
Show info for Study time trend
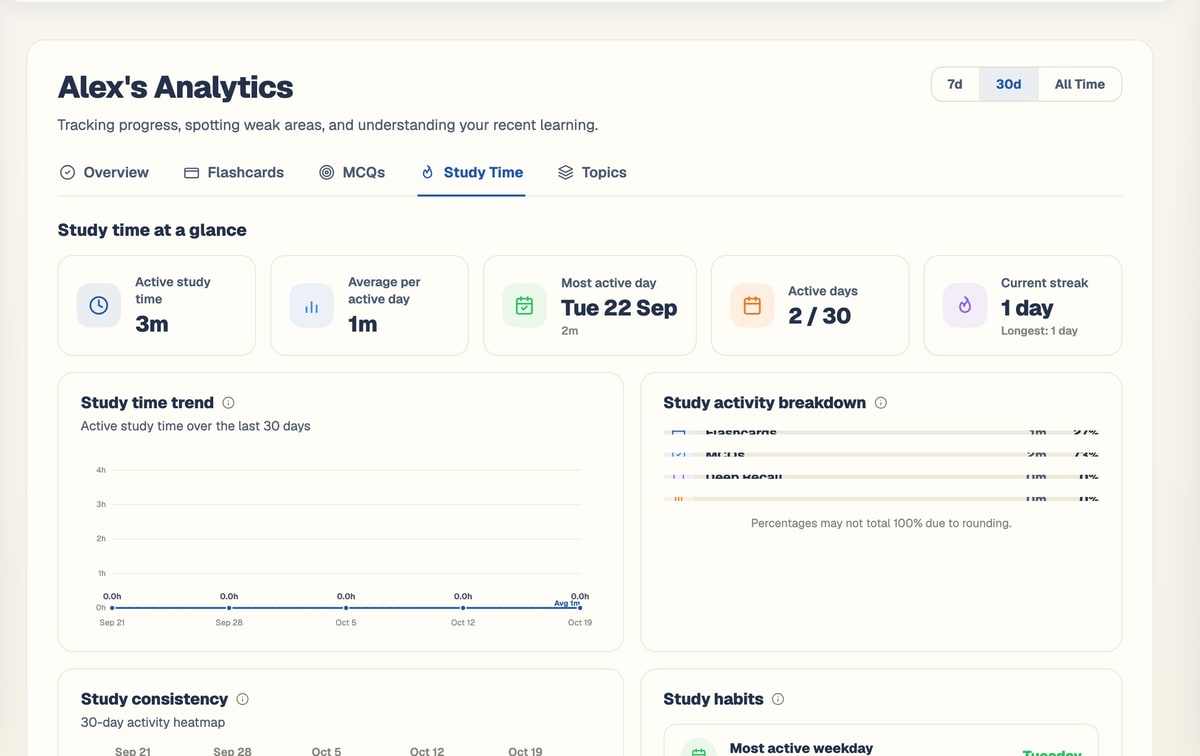tap(228, 403)
